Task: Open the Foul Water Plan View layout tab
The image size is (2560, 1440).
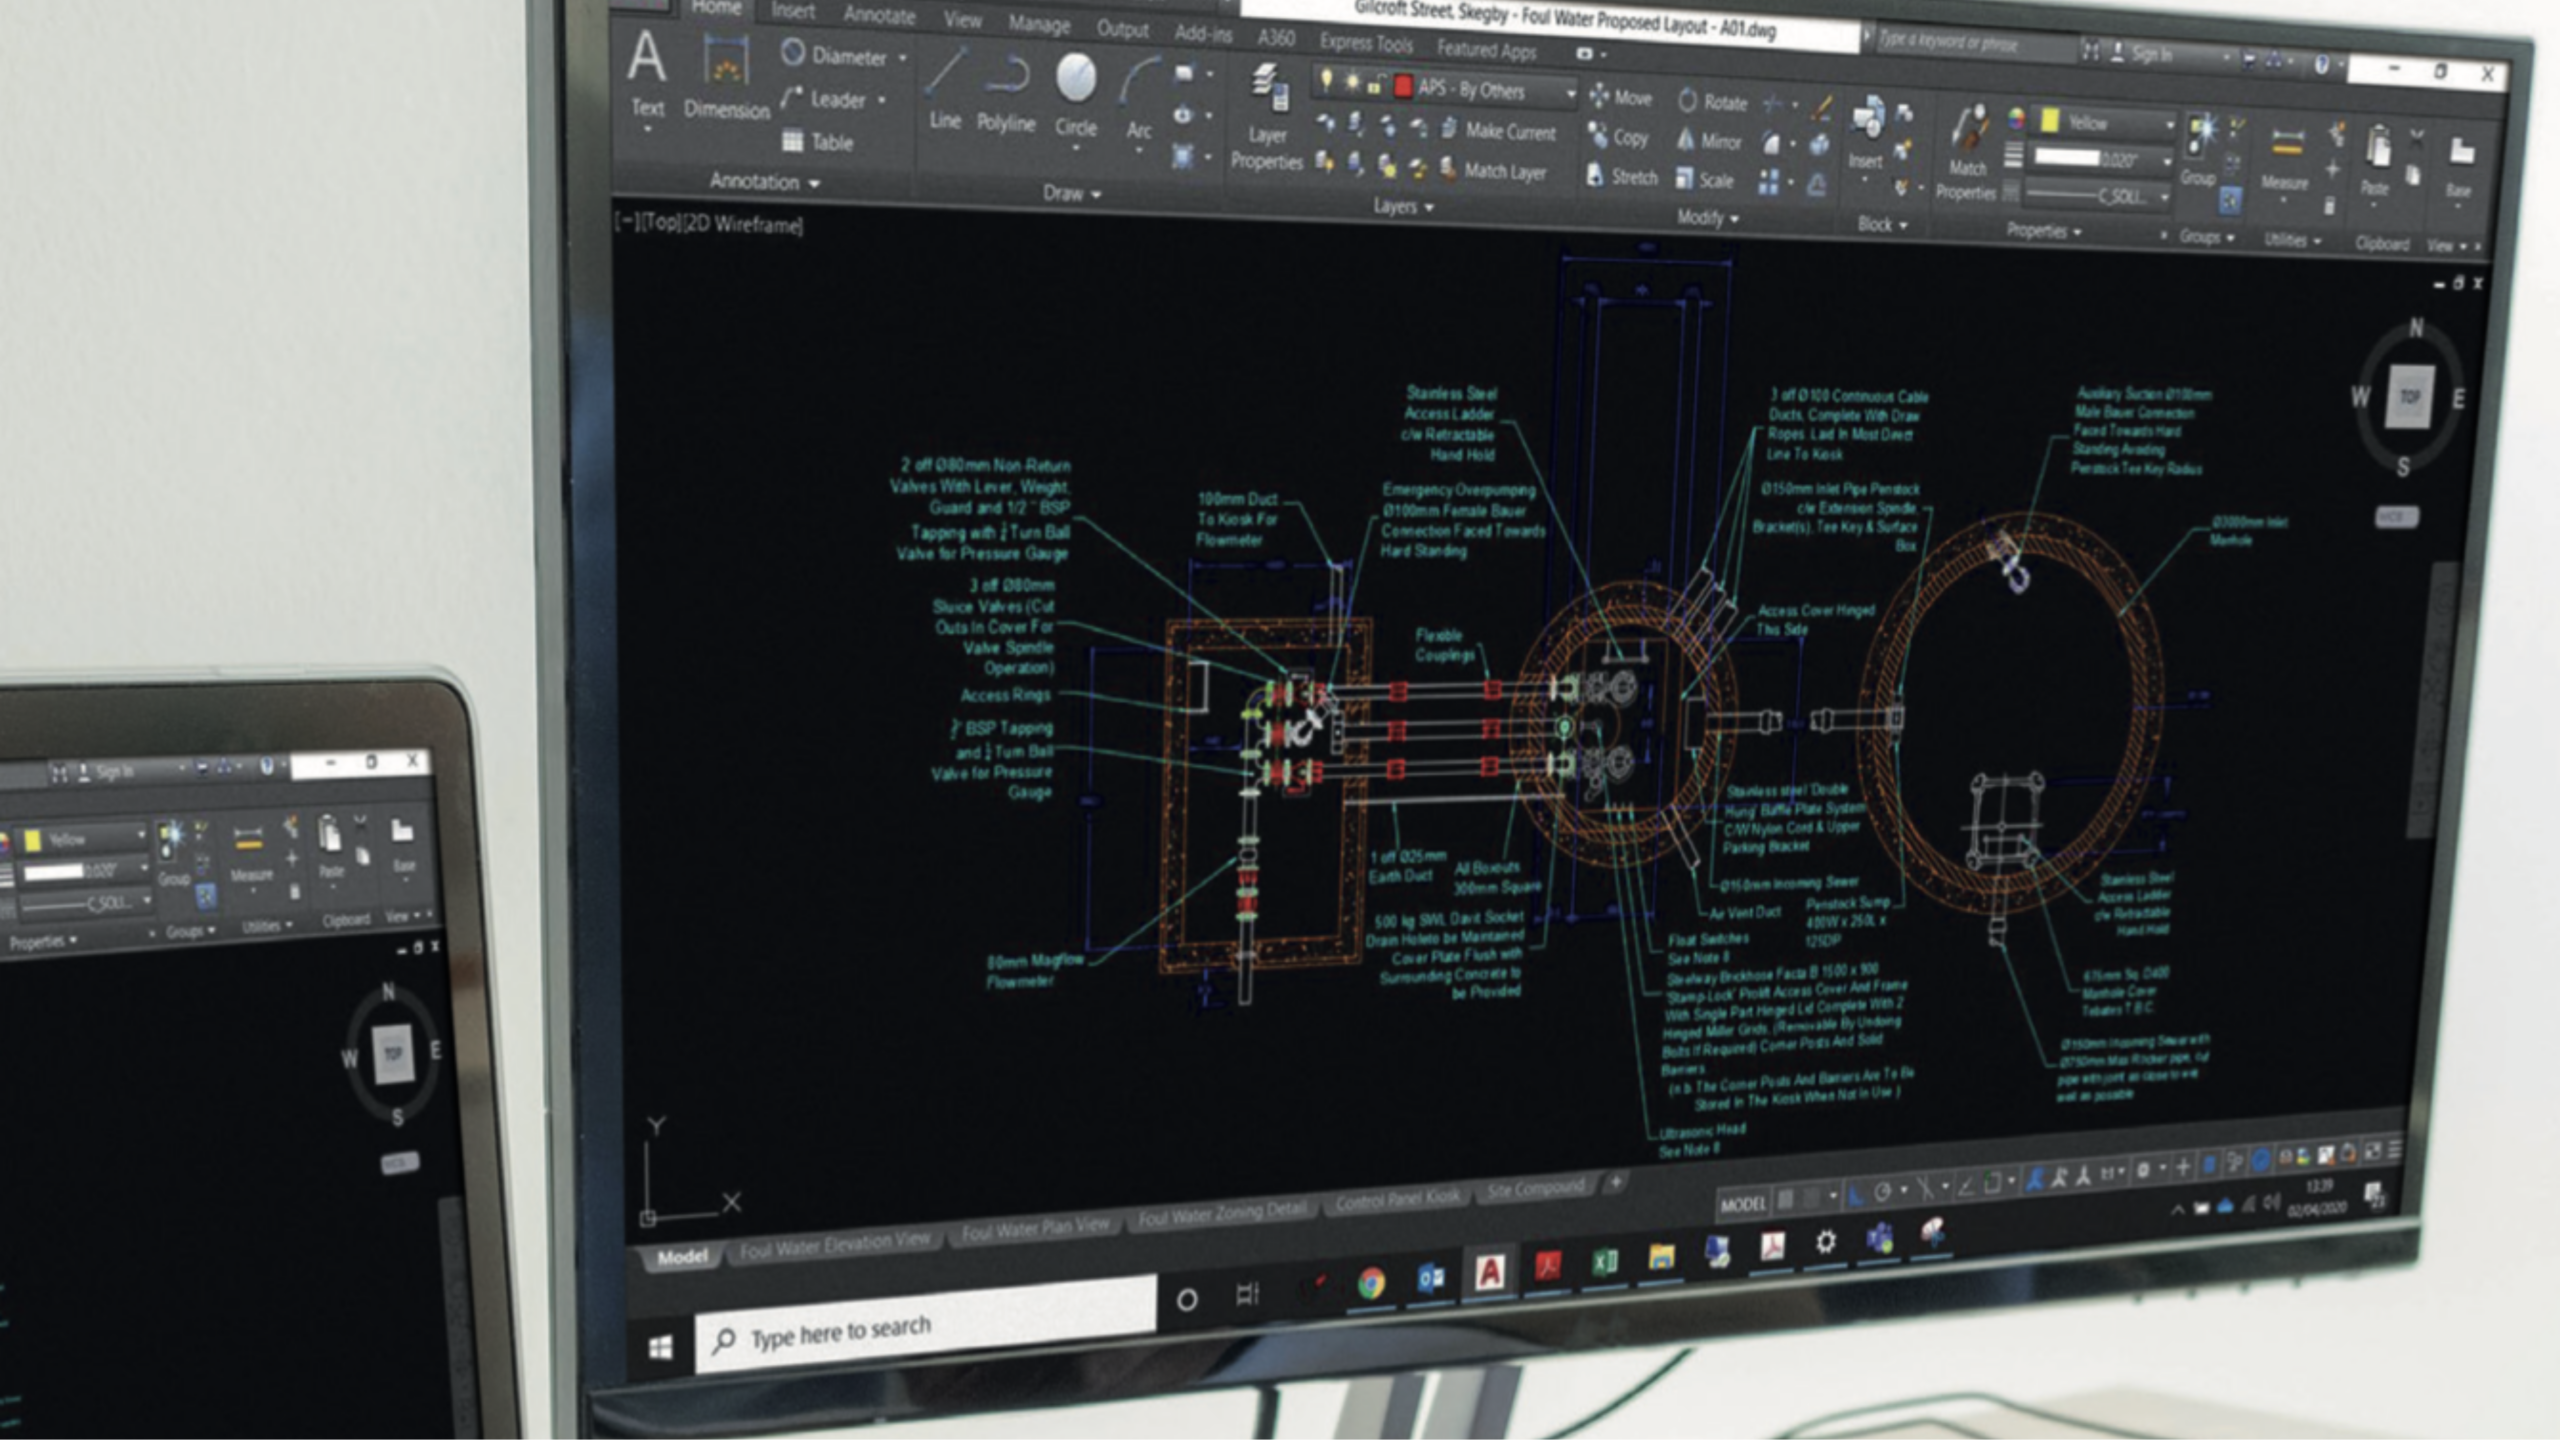Action: [x=1035, y=1228]
